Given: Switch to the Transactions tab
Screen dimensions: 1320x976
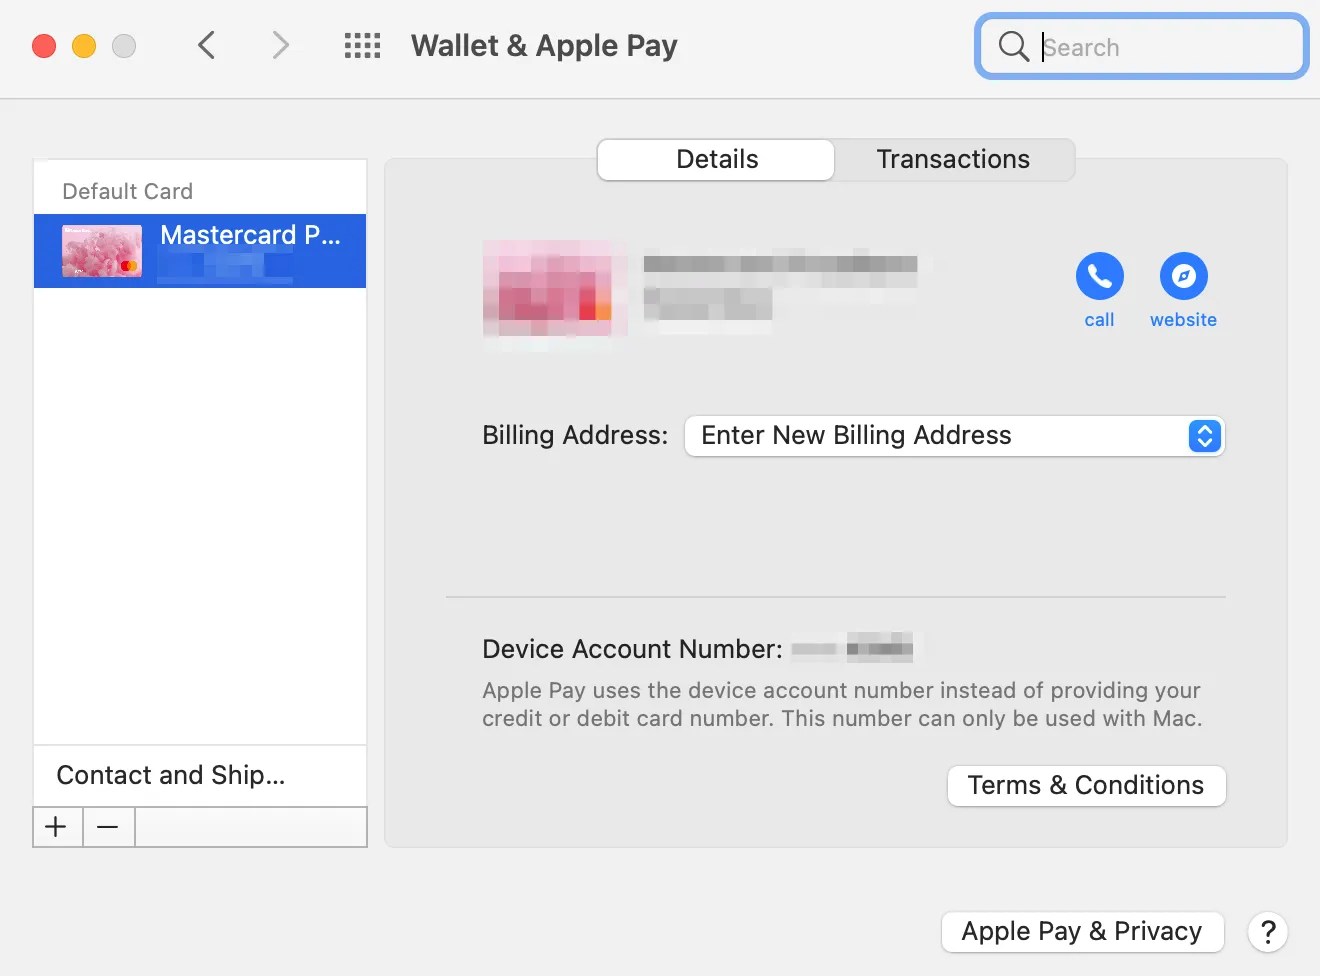Looking at the screenshot, I should coord(952,159).
